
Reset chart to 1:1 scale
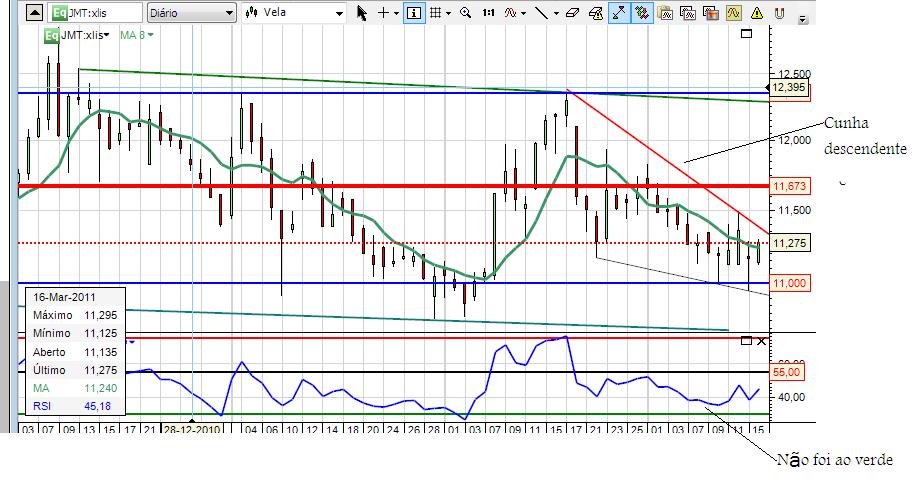(x=488, y=13)
